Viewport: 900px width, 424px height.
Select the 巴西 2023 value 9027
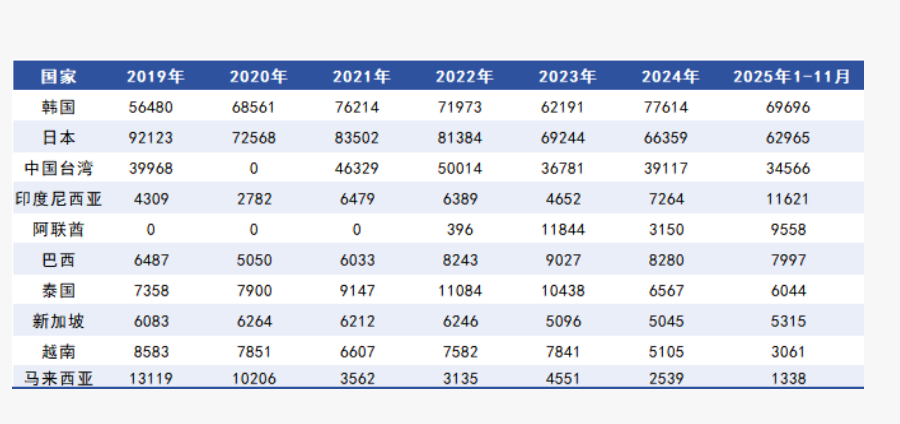click(x=561, y=260)
